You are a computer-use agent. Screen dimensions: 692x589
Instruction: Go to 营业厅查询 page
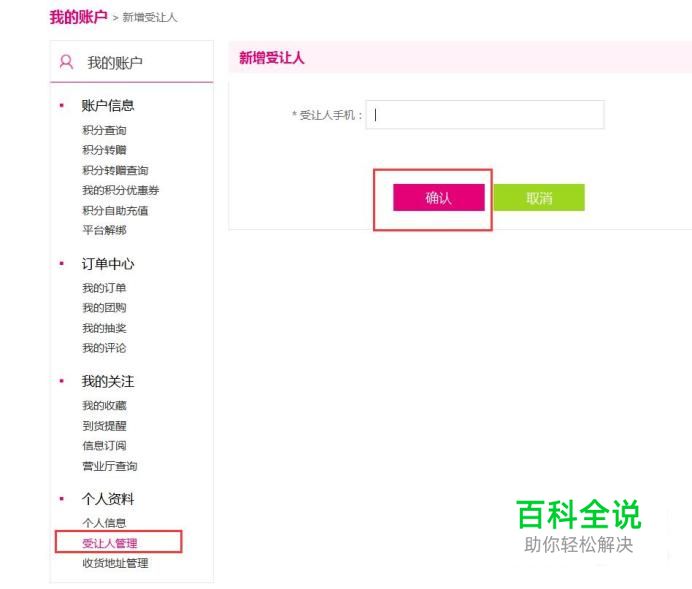click(x=109, y=466)
